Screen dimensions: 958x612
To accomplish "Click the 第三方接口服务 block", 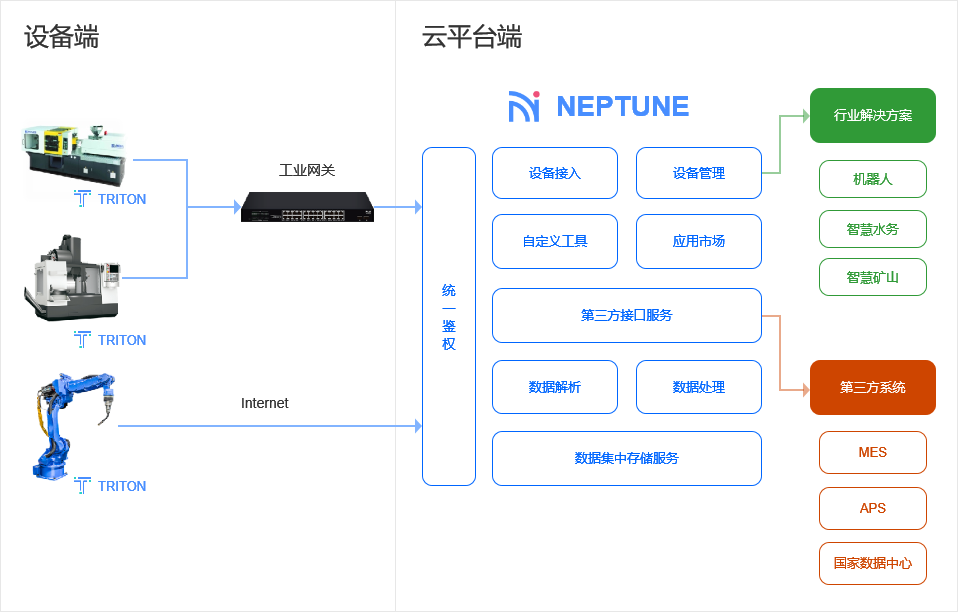I will coord(627,315).
